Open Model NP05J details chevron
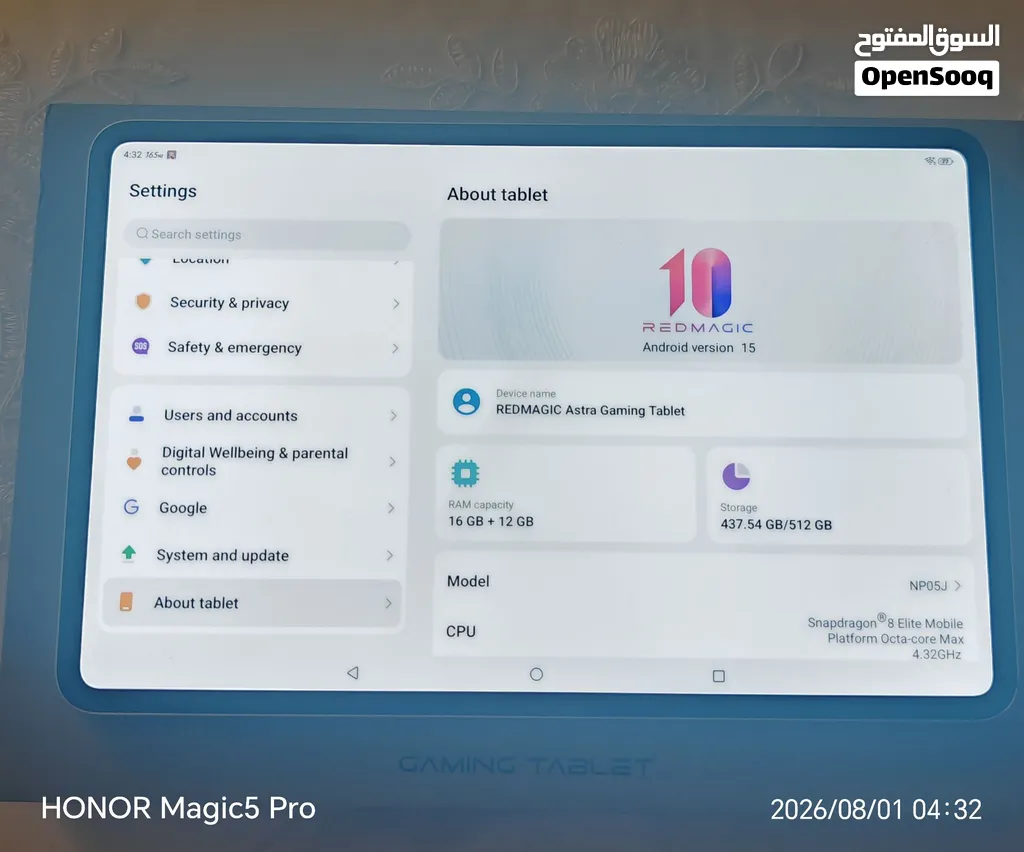 tap(957, 586)
